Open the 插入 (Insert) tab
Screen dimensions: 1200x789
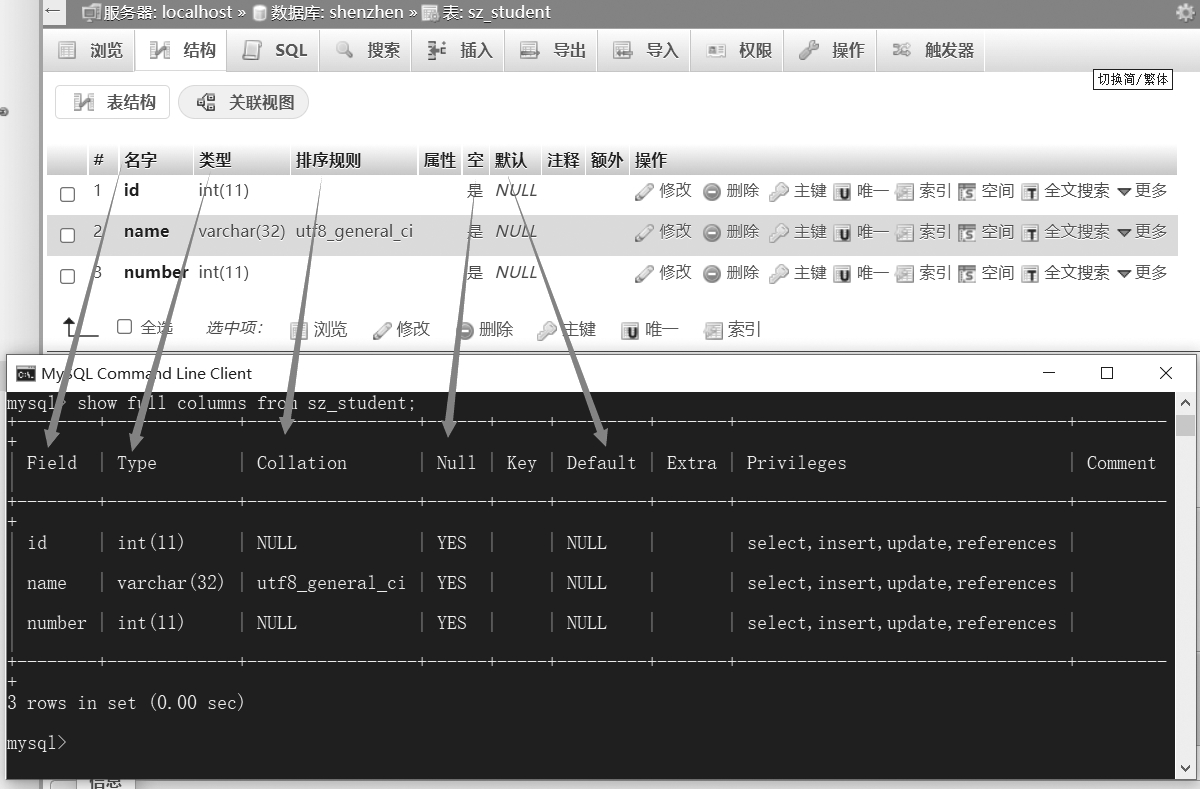pos(458,50)
